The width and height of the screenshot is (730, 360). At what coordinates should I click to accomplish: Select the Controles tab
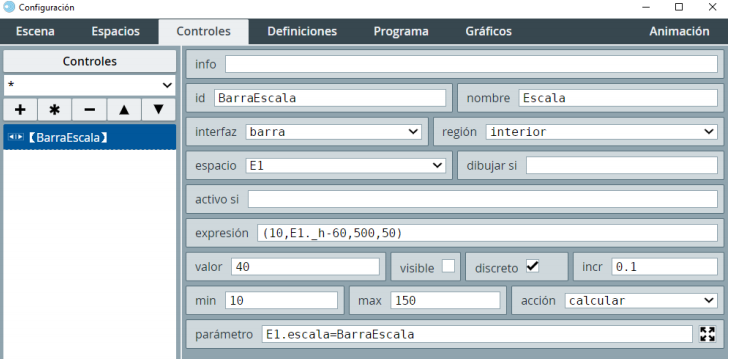coord(203,32)
